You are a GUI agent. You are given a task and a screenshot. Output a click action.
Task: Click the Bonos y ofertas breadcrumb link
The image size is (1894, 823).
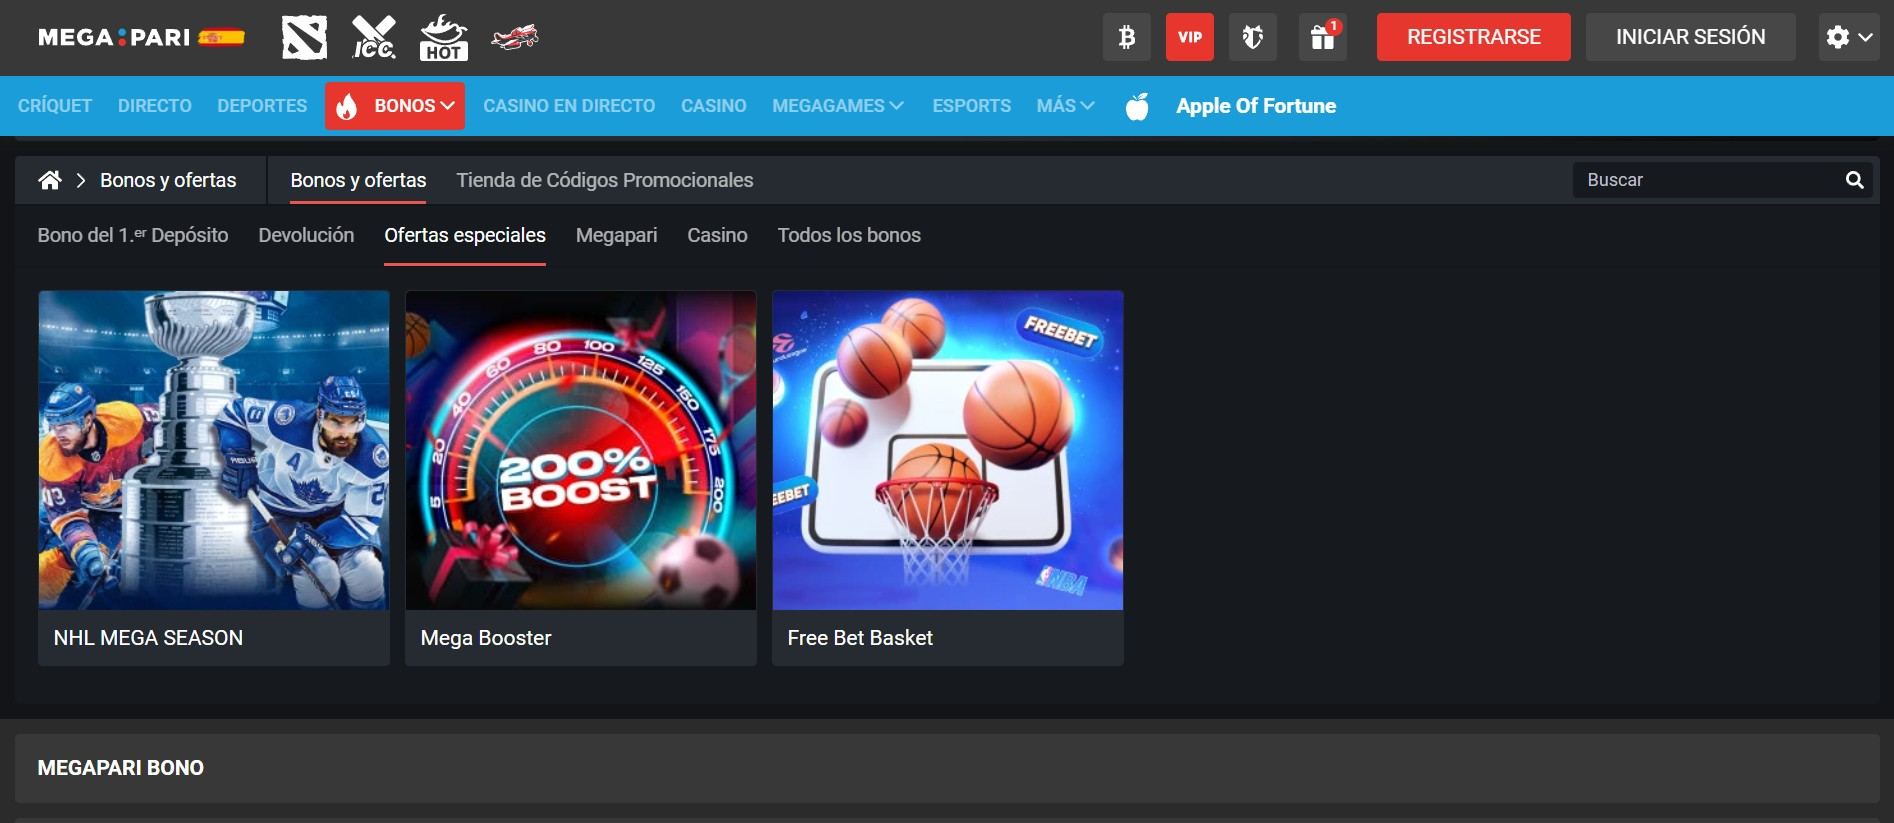click(168, 180)
